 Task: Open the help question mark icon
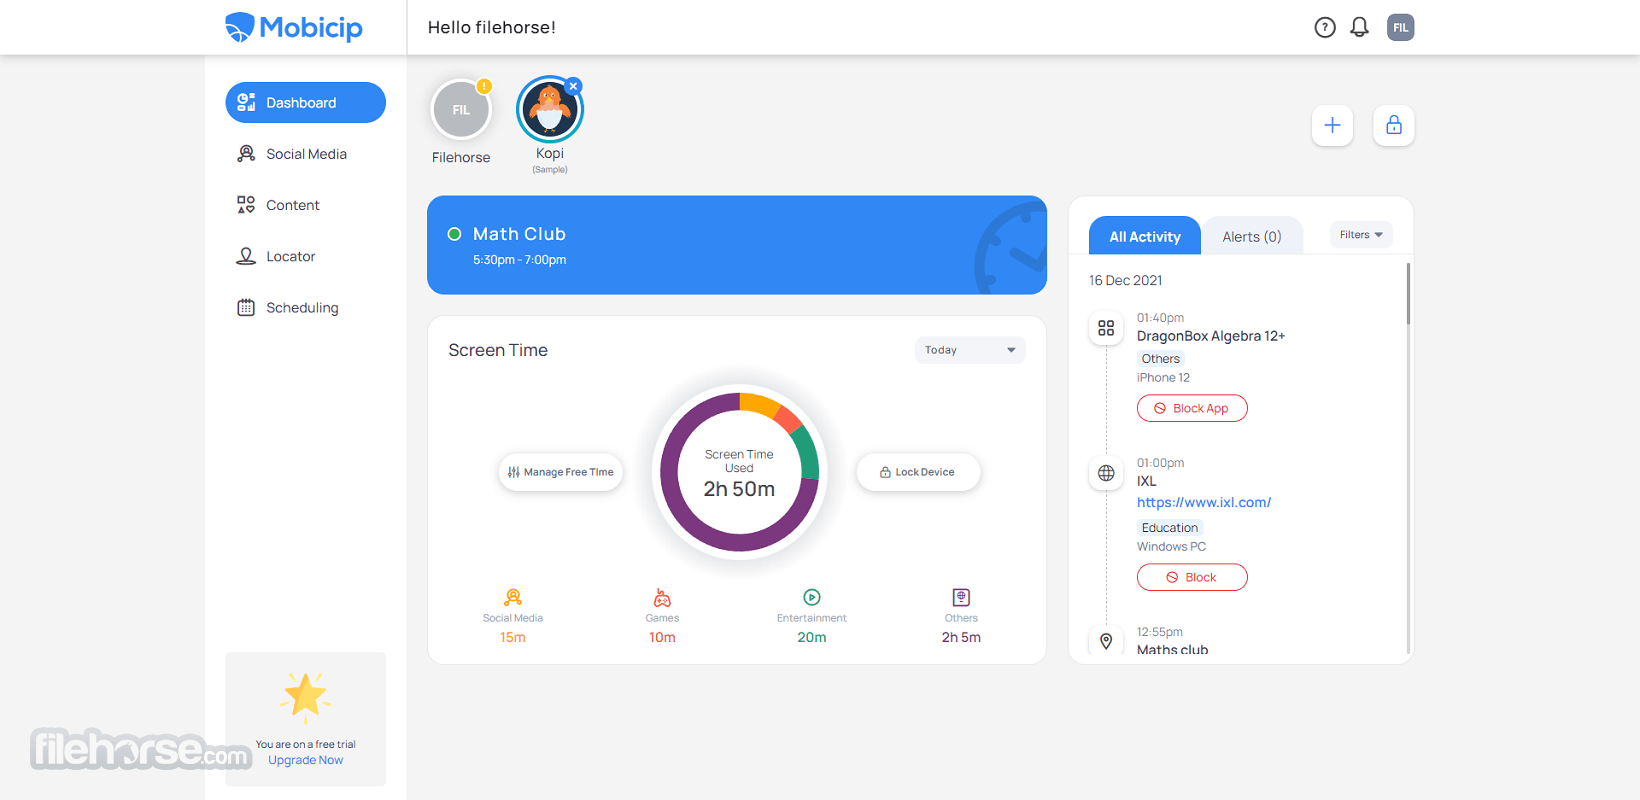click(1325, 28)
